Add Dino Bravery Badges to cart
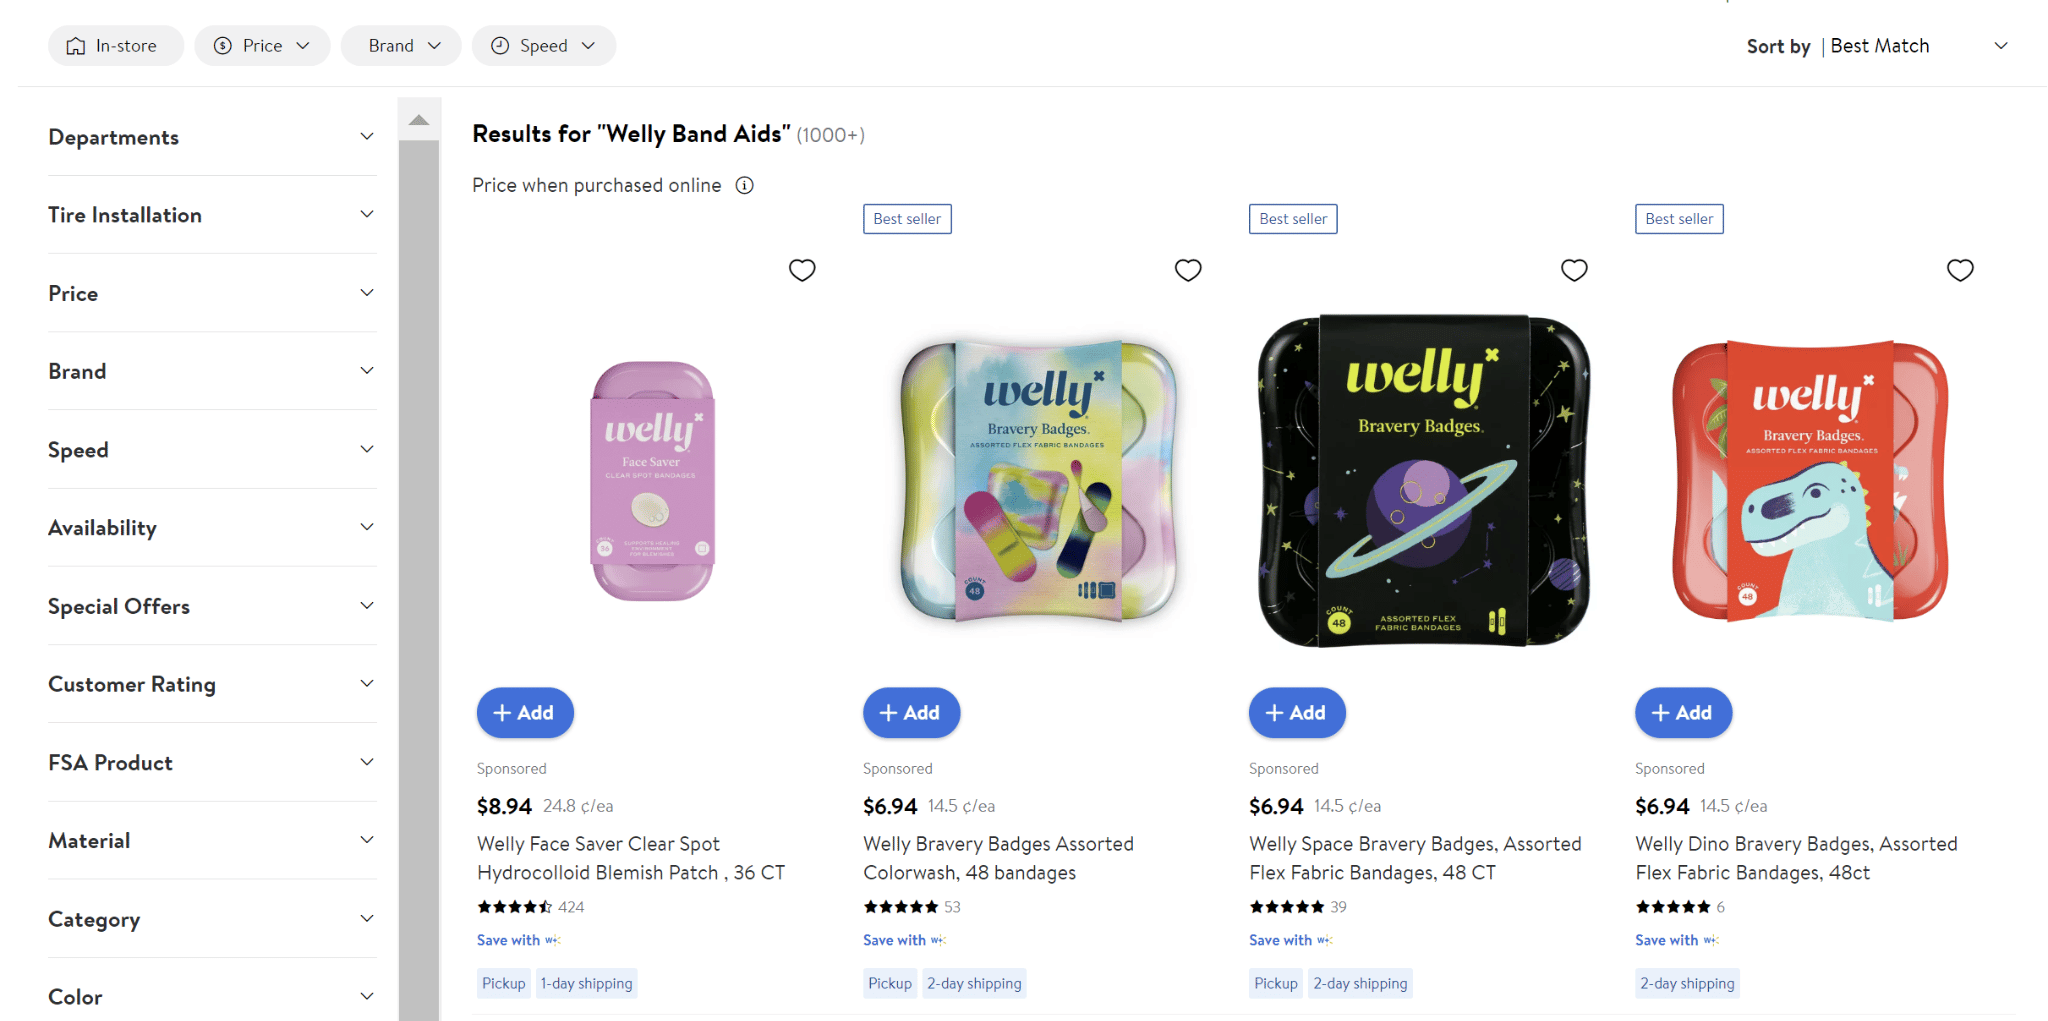 coord(1683,713)
